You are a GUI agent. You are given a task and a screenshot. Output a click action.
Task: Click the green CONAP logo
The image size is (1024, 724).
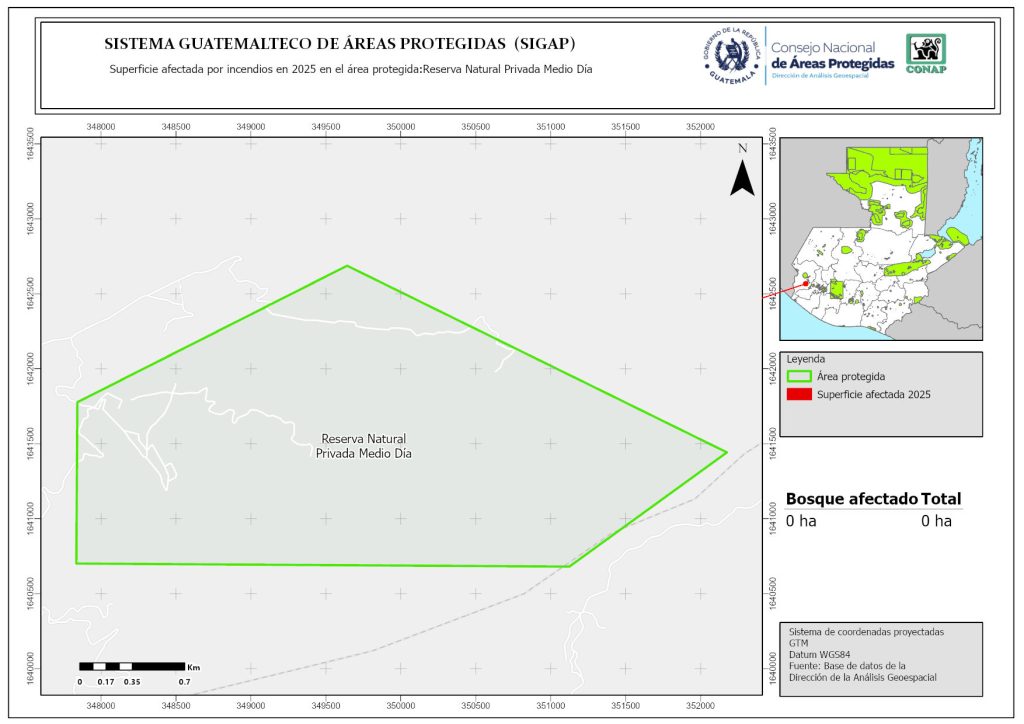[x=925, y=53]
